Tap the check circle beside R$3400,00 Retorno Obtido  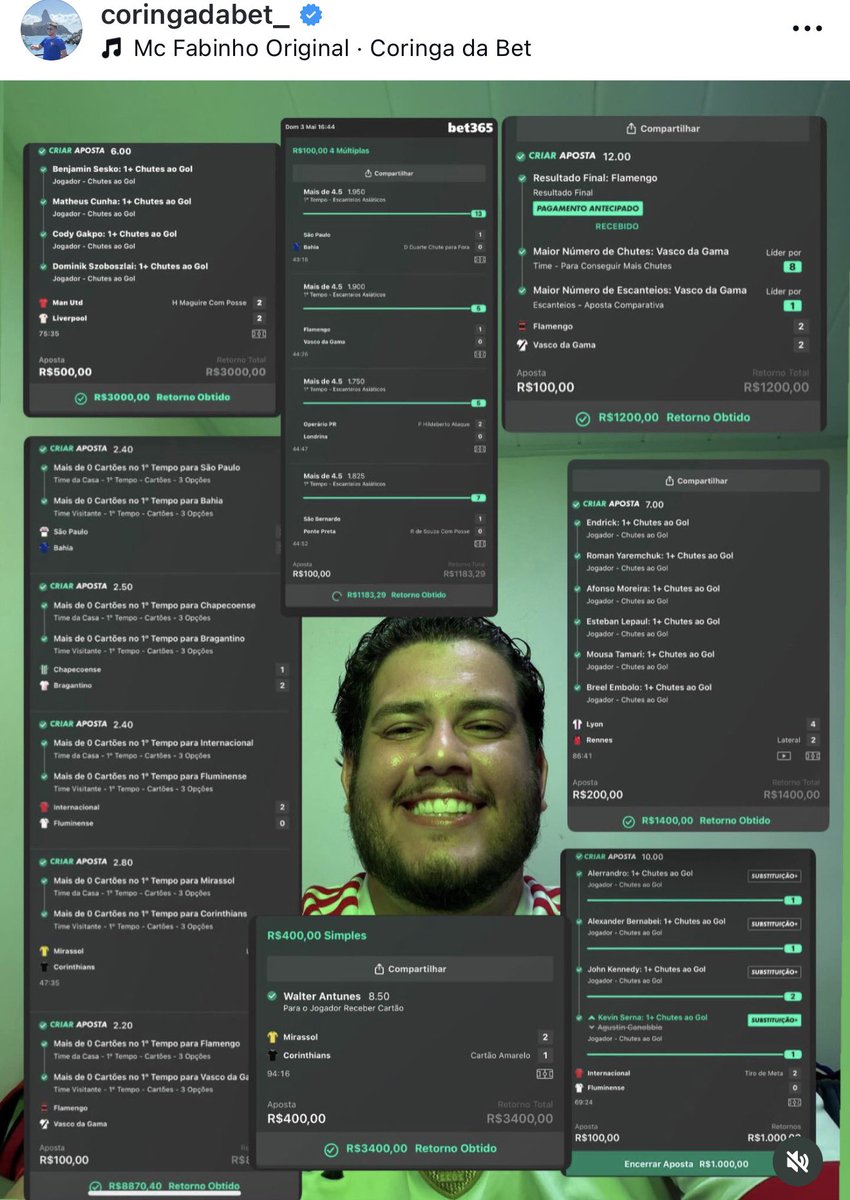coord(331,1149)
